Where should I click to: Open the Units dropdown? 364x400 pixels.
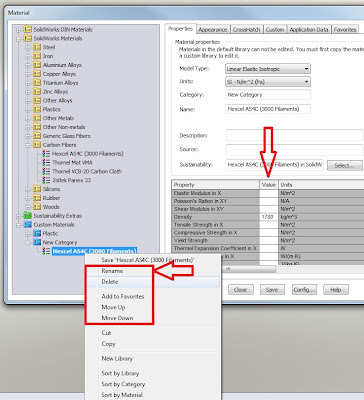click(x=268, y=82)
